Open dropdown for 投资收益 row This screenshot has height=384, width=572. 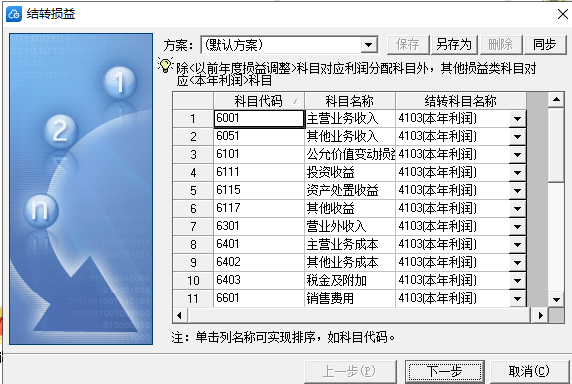point(517,172)
